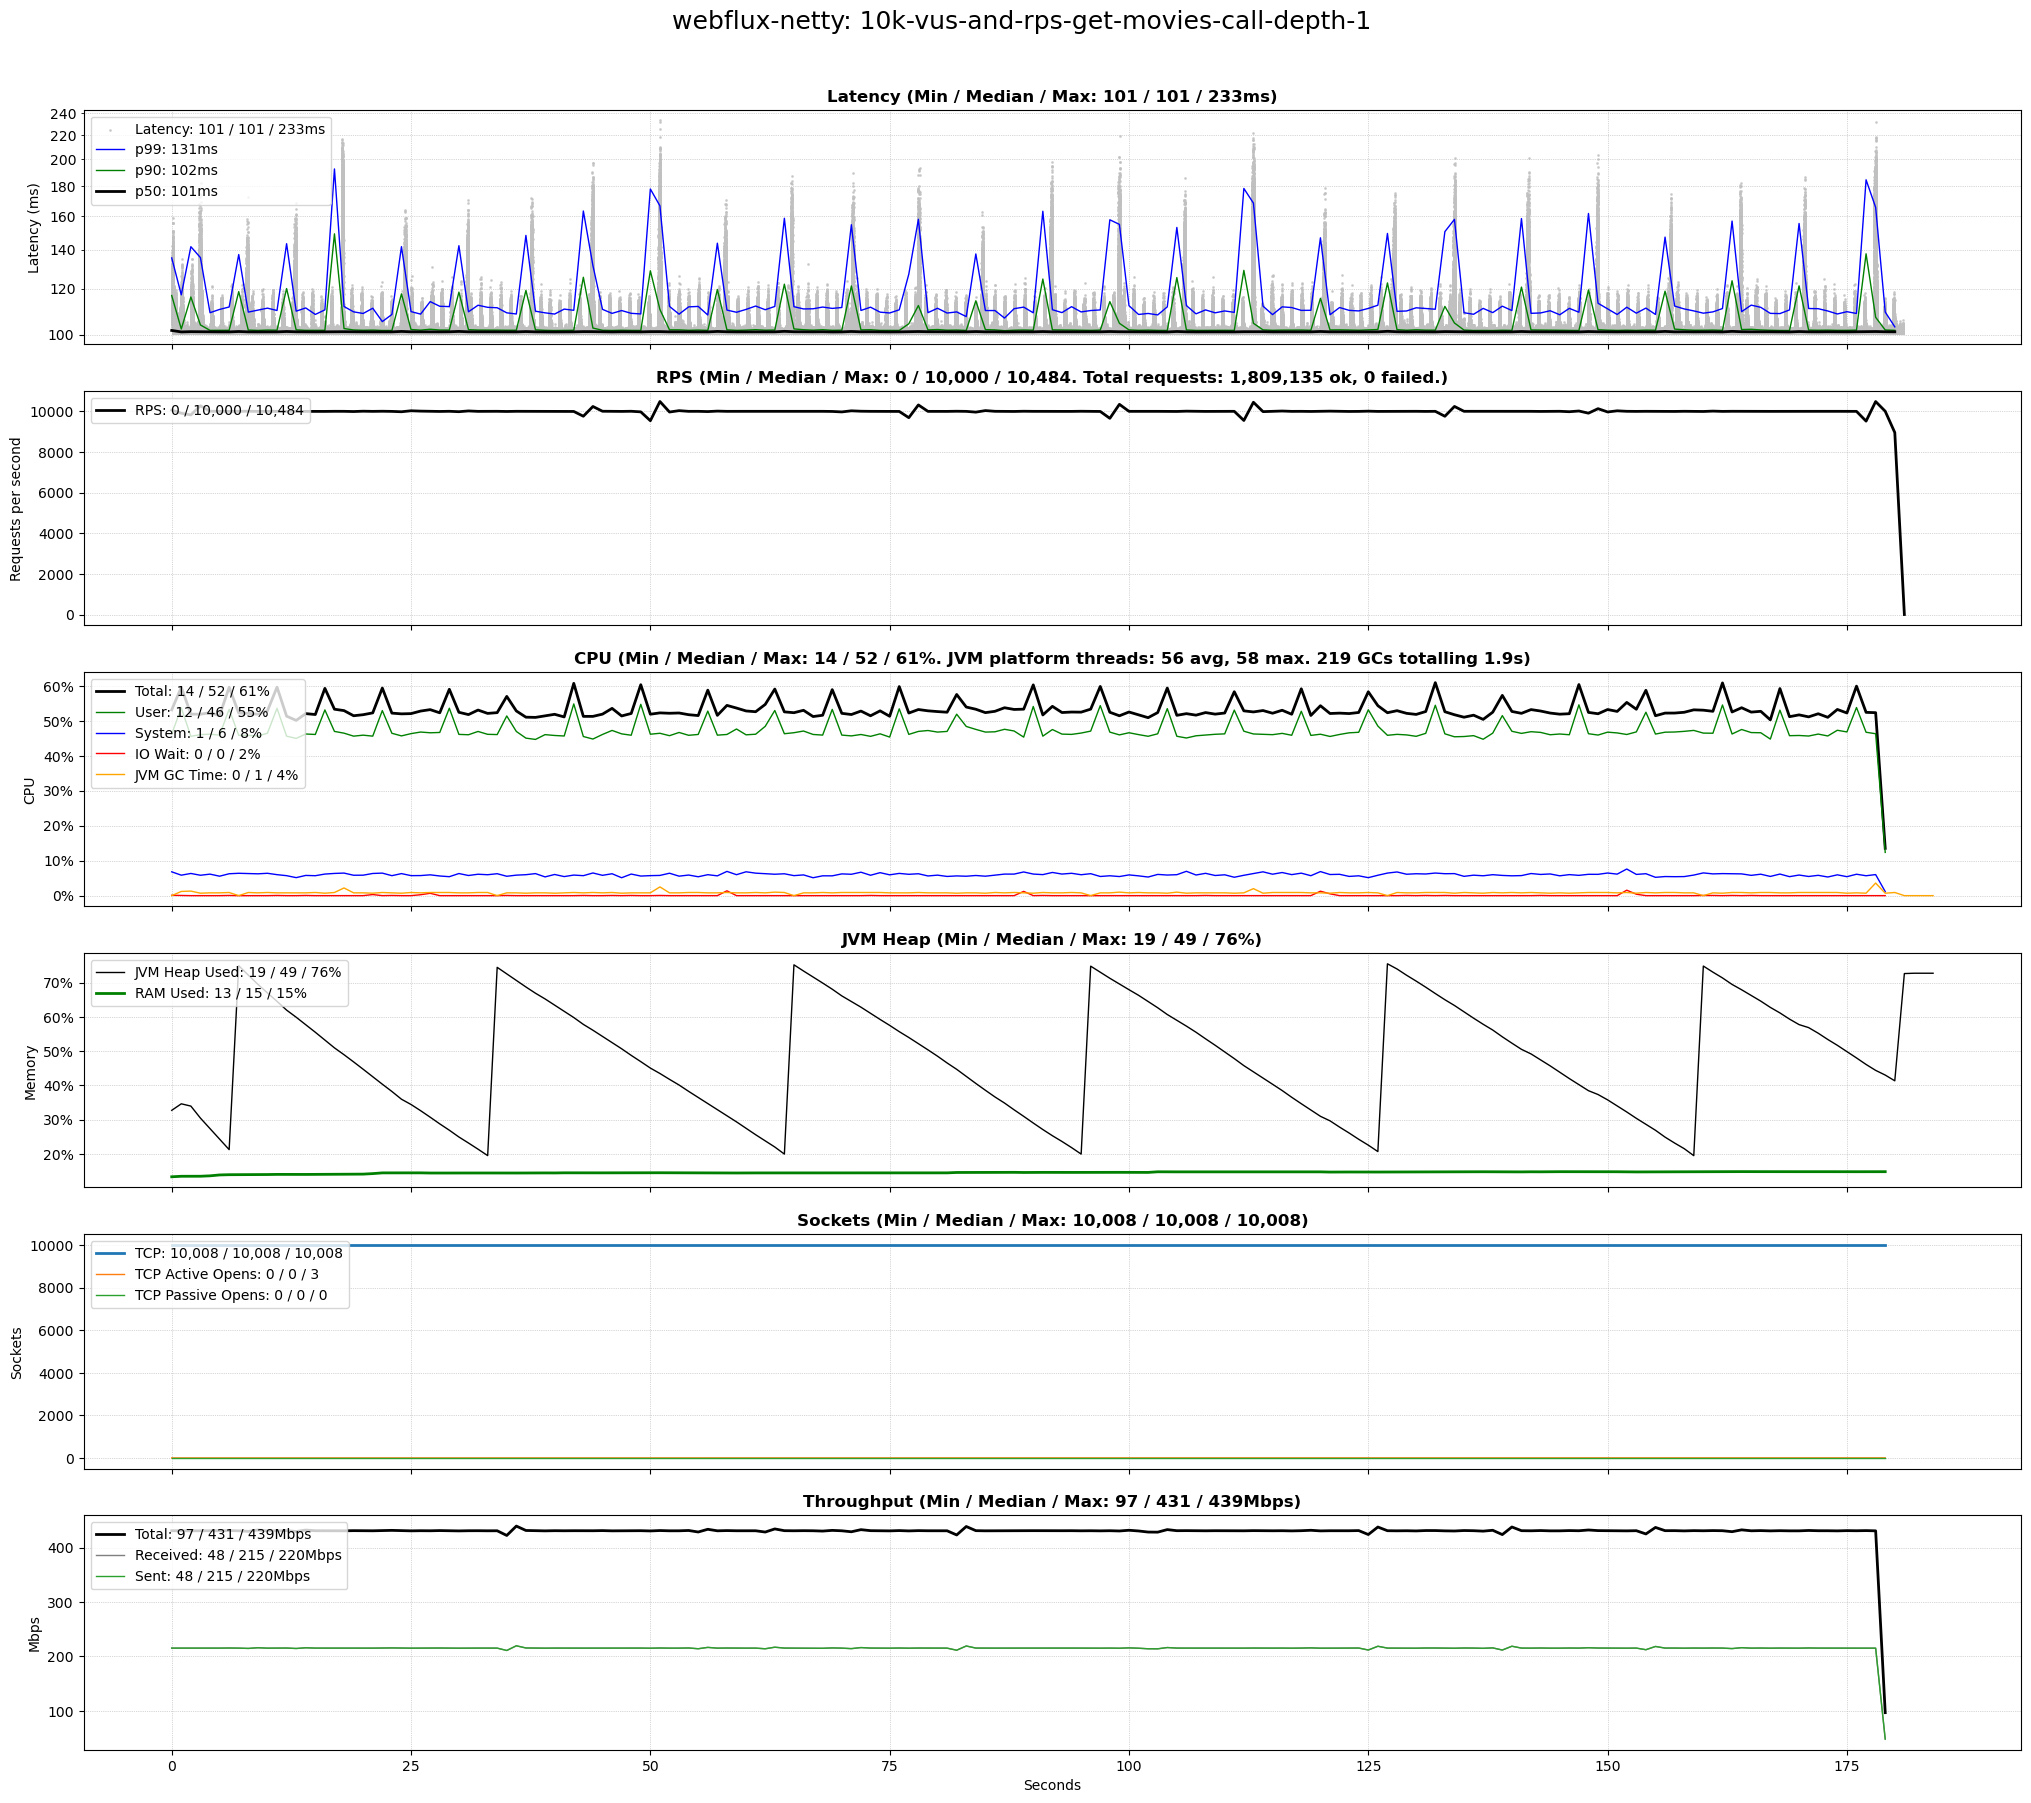The image size is (2031, 1803).
Task: Click the TCP Passive Opens legend entry
Action: coord(230,1295)
